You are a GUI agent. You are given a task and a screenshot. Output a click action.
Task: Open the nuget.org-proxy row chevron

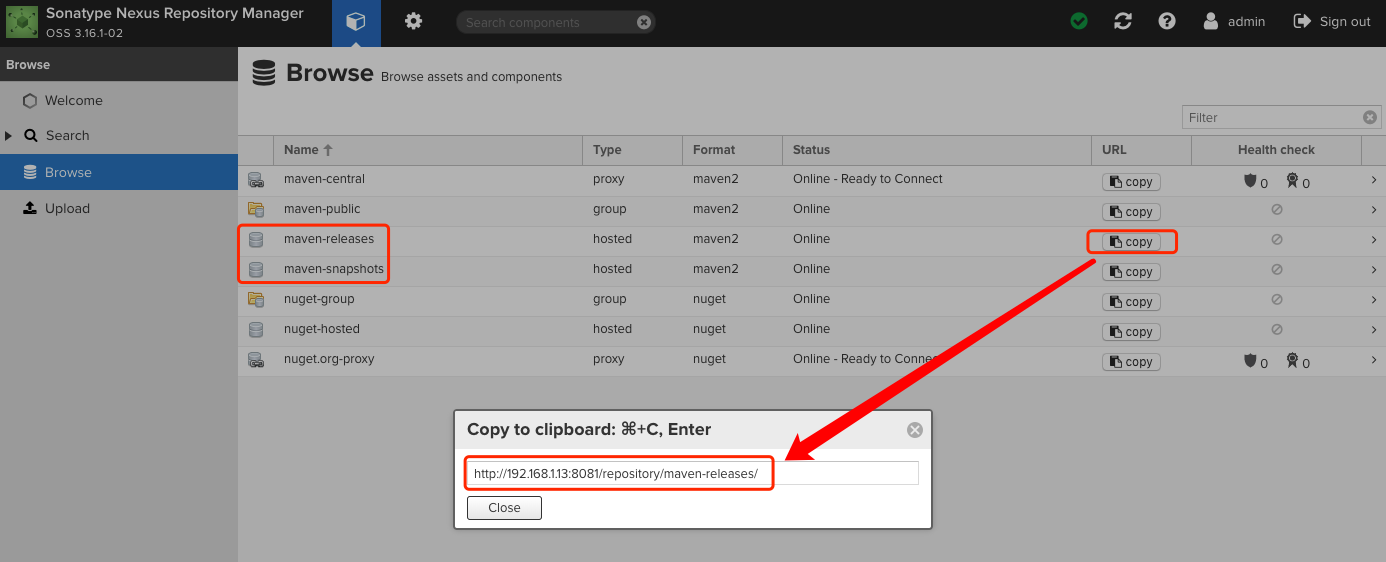click(x=1374, y=360)
